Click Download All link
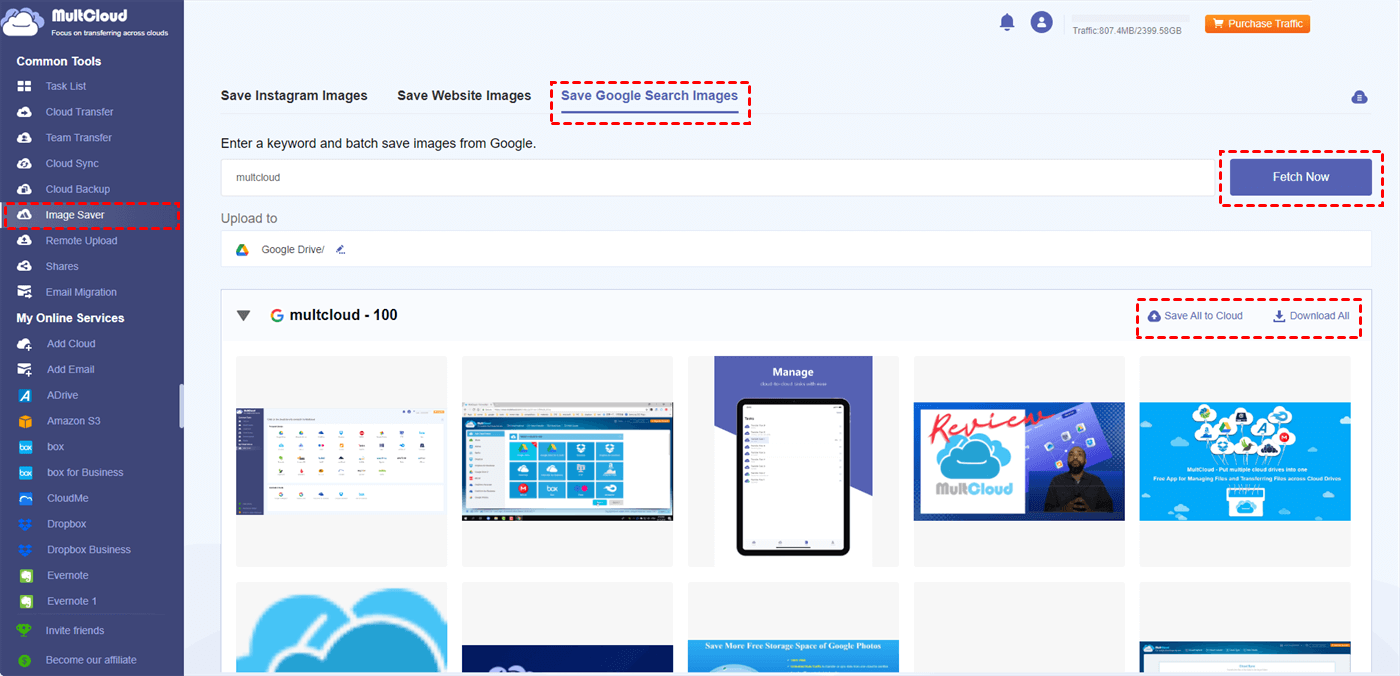The image size is (1400, 676). point(1311,316)
